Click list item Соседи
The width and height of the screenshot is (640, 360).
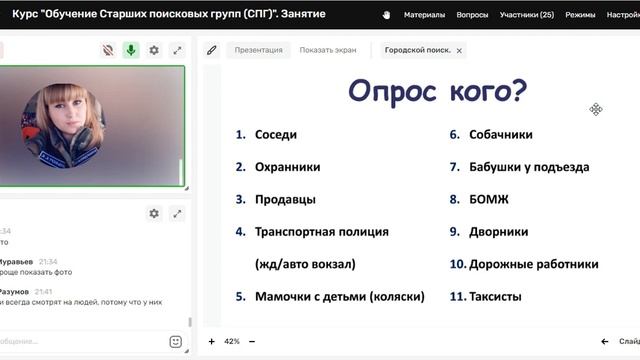[x=276, y=135]
